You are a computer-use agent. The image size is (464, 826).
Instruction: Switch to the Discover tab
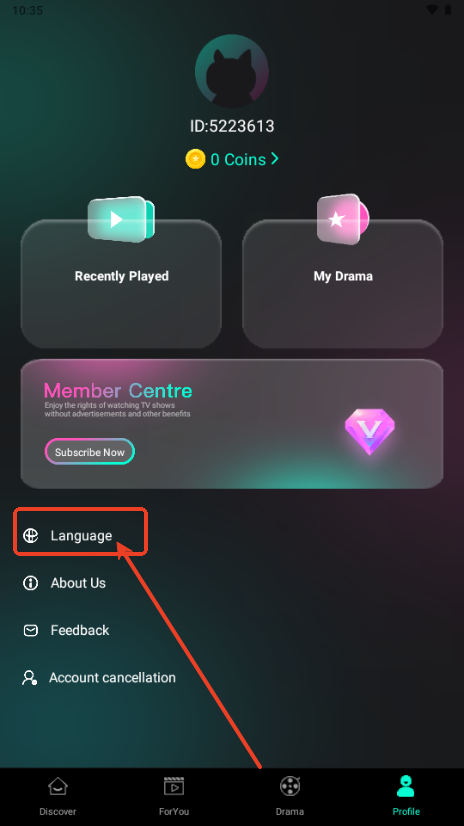58,796
